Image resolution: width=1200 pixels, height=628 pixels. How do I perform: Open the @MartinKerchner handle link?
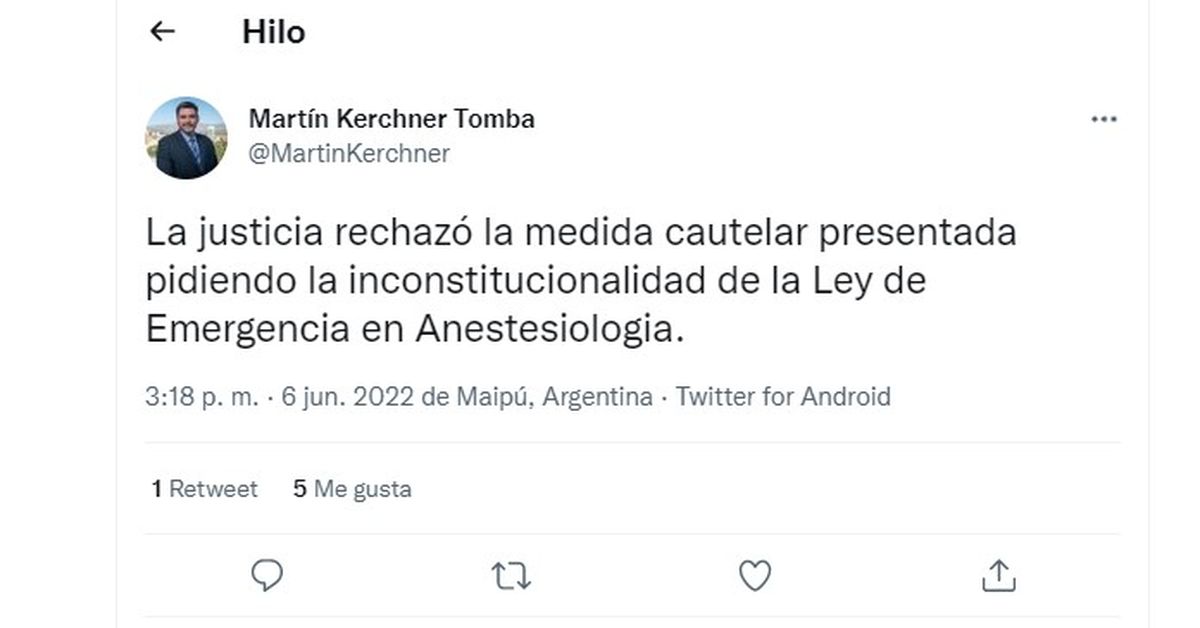[x=349, y=154]
